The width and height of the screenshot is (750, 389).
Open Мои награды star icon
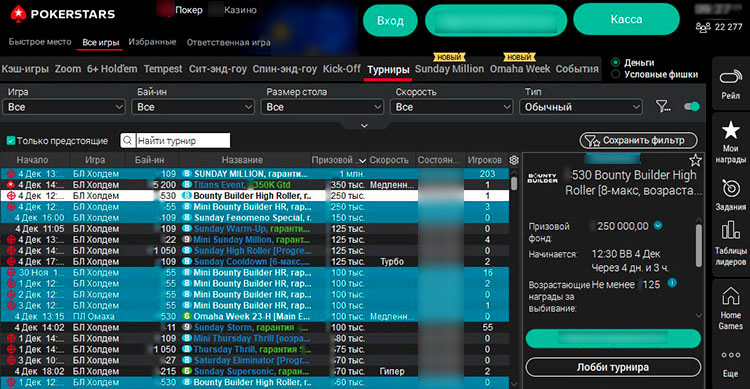730,130
